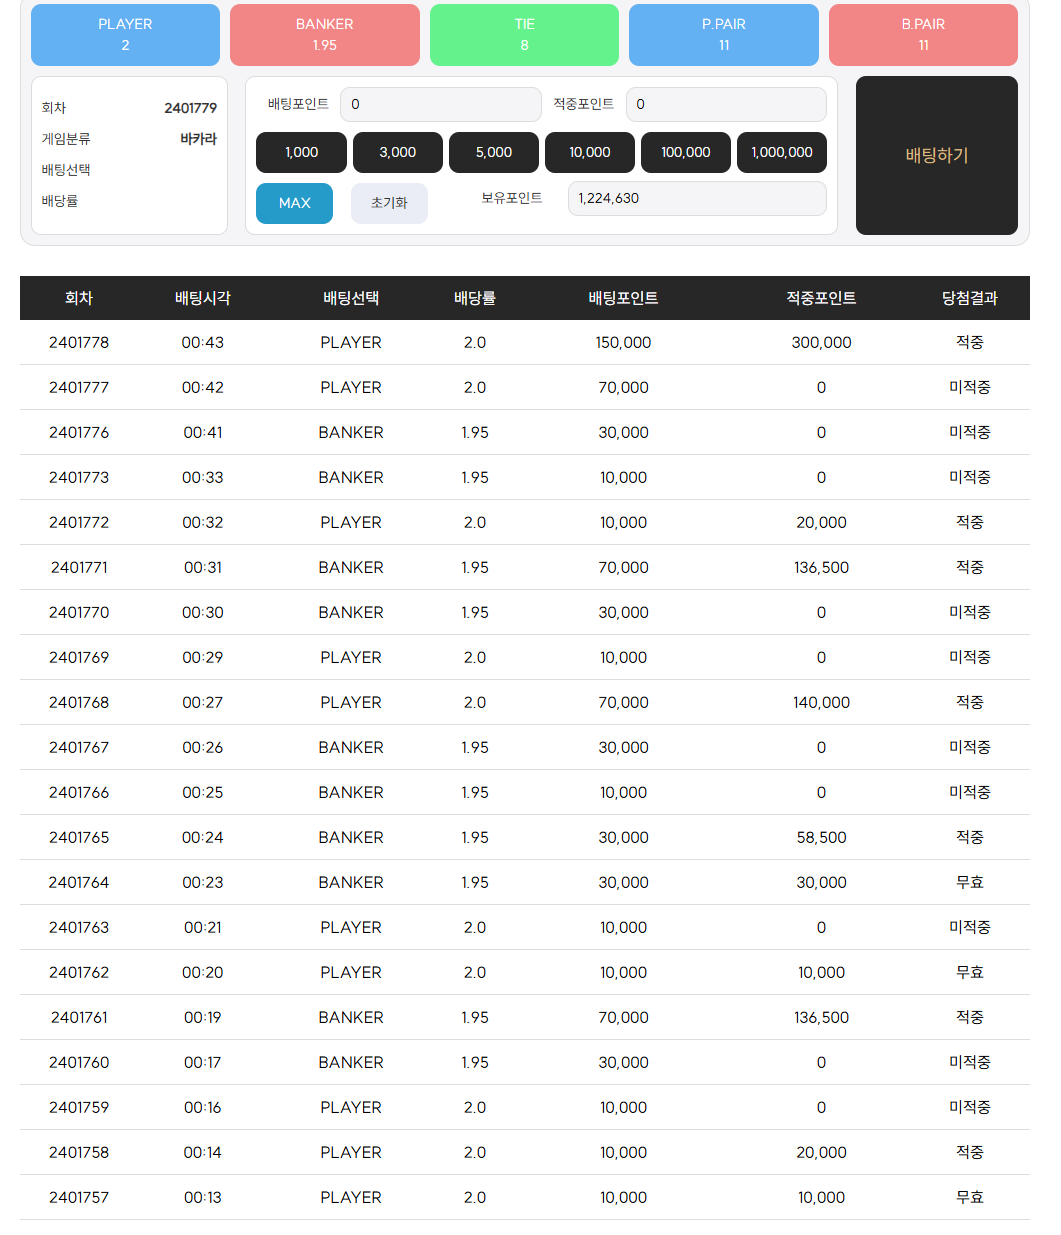
Task: Pick the P.PAIR 11 bet option
Action: pyautogui.click(x=724, y=35)
